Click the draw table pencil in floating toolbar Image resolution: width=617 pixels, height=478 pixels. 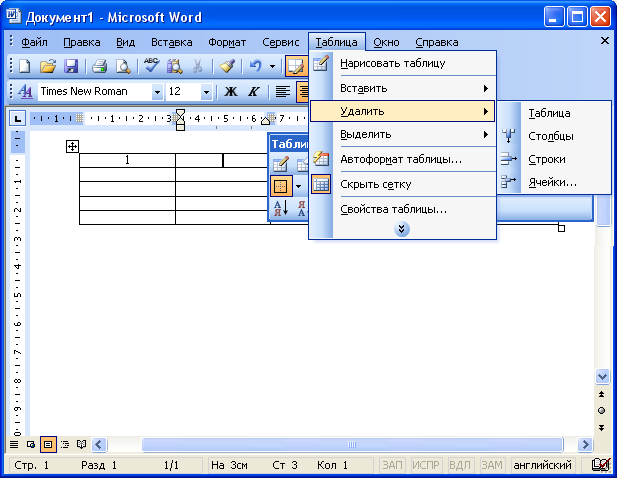(281, 164)
